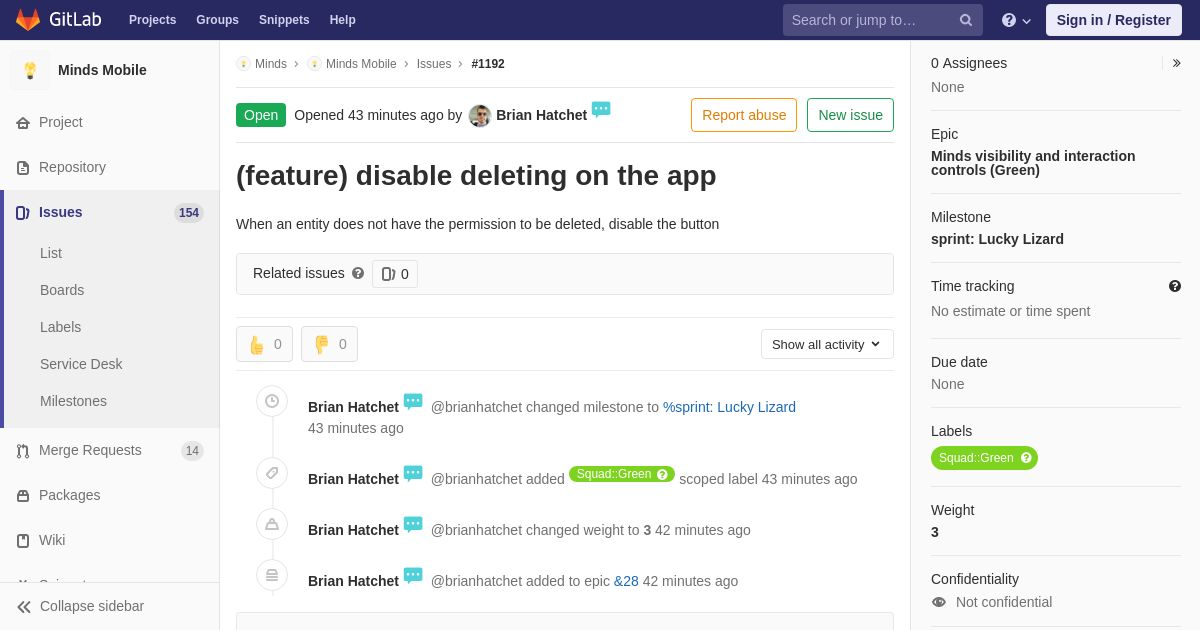This screenshot has height=630, width=1200.
Task: Click the related issues count badge
Action: click(395, 274)
